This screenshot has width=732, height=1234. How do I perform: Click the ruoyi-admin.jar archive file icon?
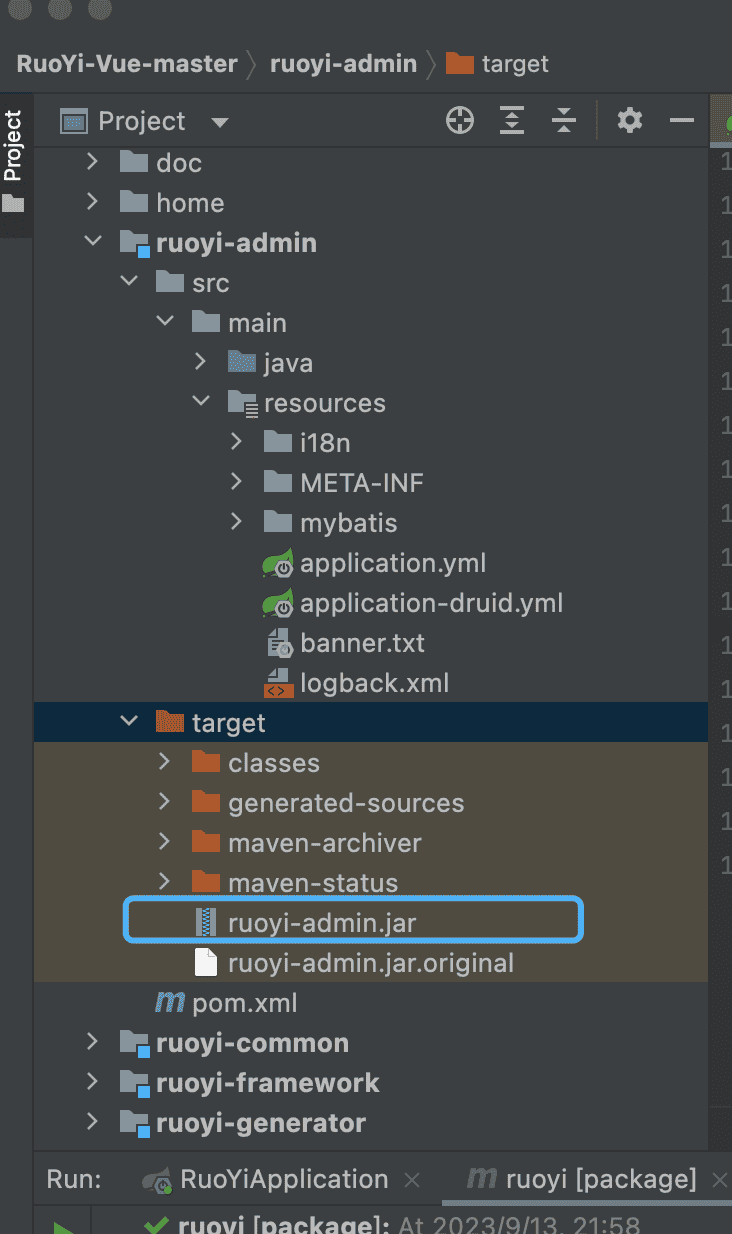click(206, 923)
